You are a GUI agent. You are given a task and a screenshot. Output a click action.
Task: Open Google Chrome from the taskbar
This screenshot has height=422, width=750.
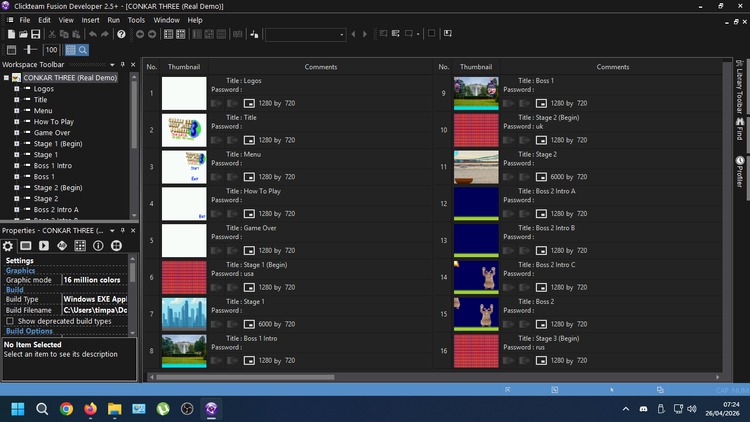pyautogui.click(x=66, y=409)
